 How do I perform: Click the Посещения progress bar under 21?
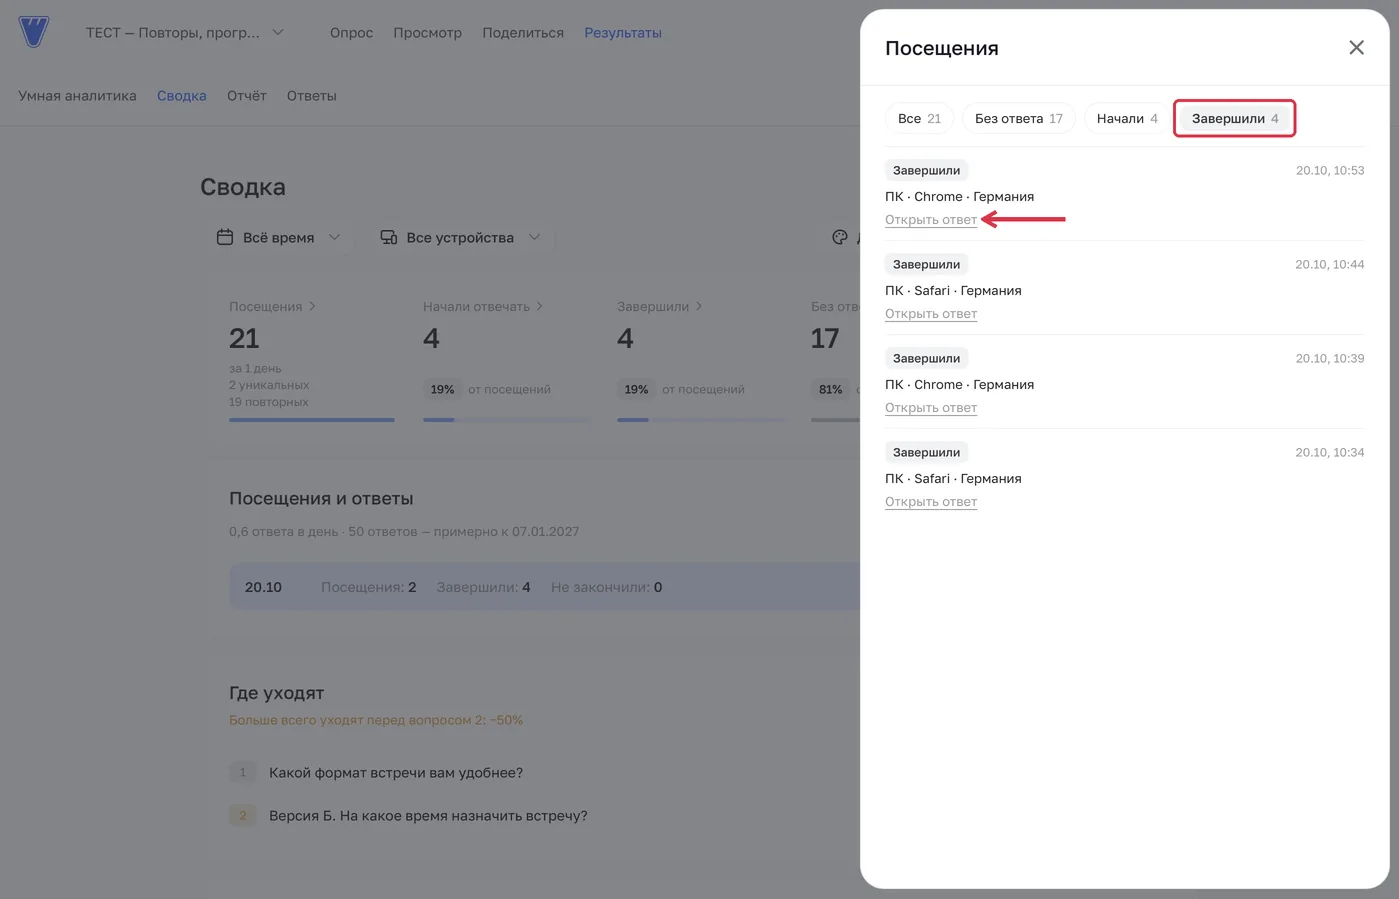click(x=312, y=420)
